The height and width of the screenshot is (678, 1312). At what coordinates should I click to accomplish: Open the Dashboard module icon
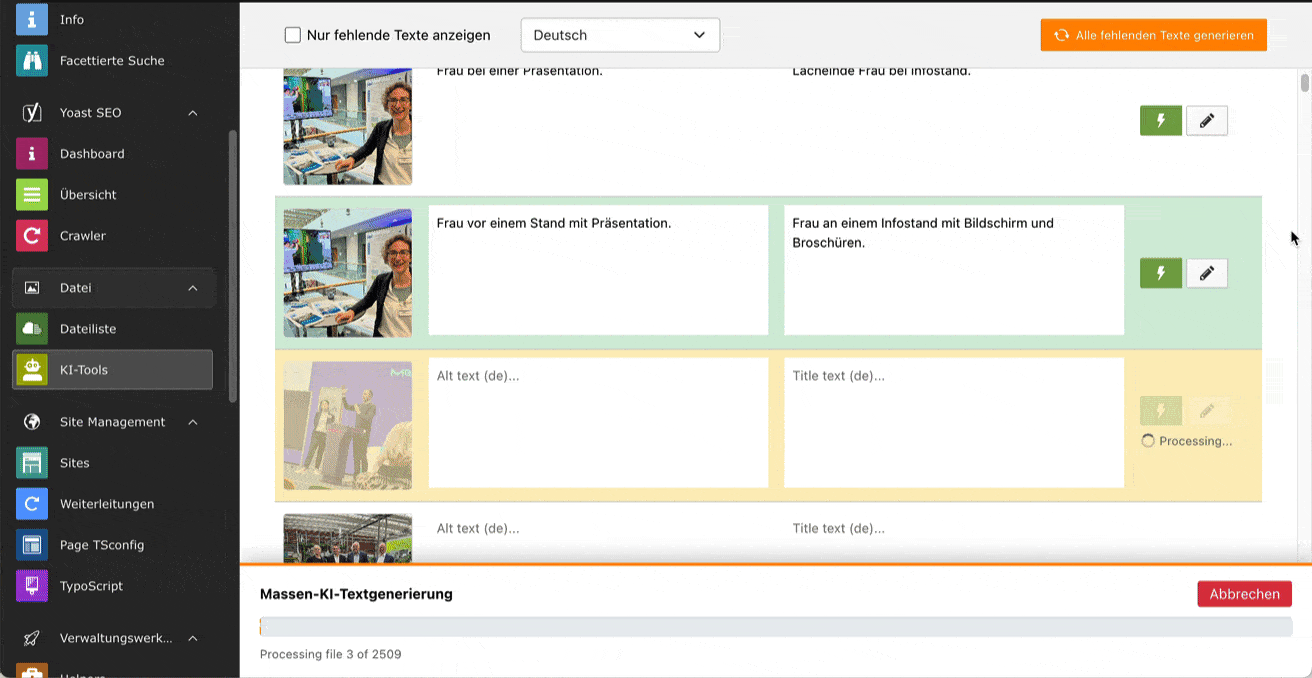pyautogui.click(x=31, y=153)
